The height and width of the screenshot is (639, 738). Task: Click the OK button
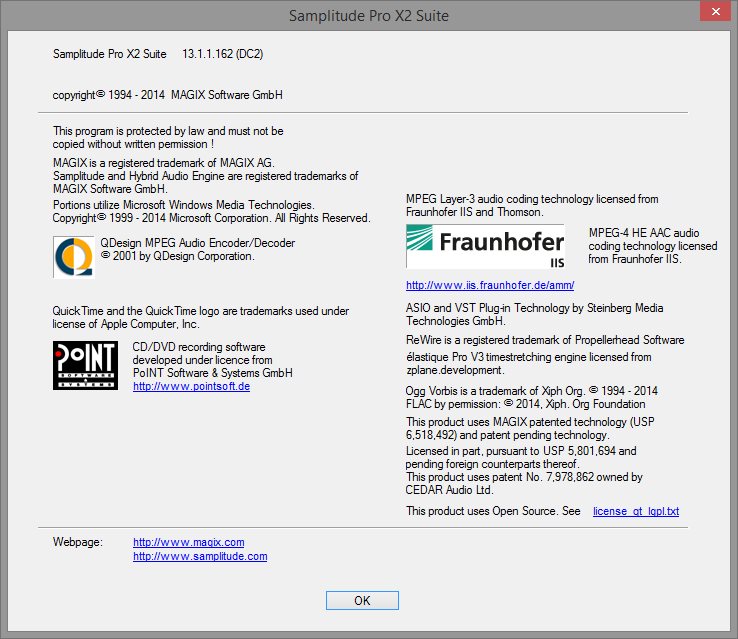362,600
